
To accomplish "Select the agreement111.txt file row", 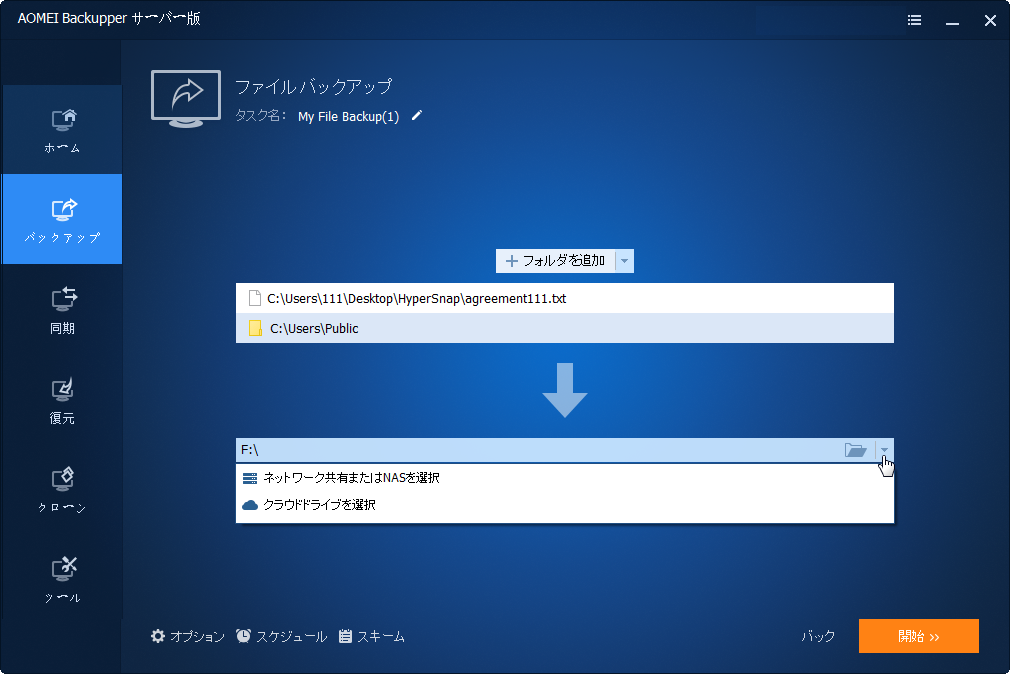I will pos(565,298).
